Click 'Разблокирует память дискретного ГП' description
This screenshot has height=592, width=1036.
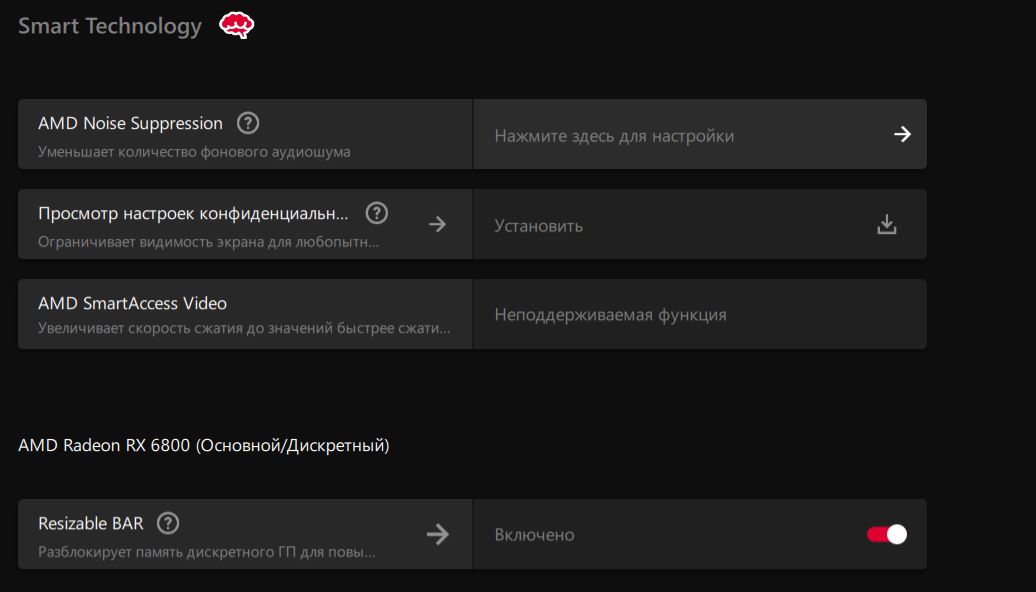206,552
